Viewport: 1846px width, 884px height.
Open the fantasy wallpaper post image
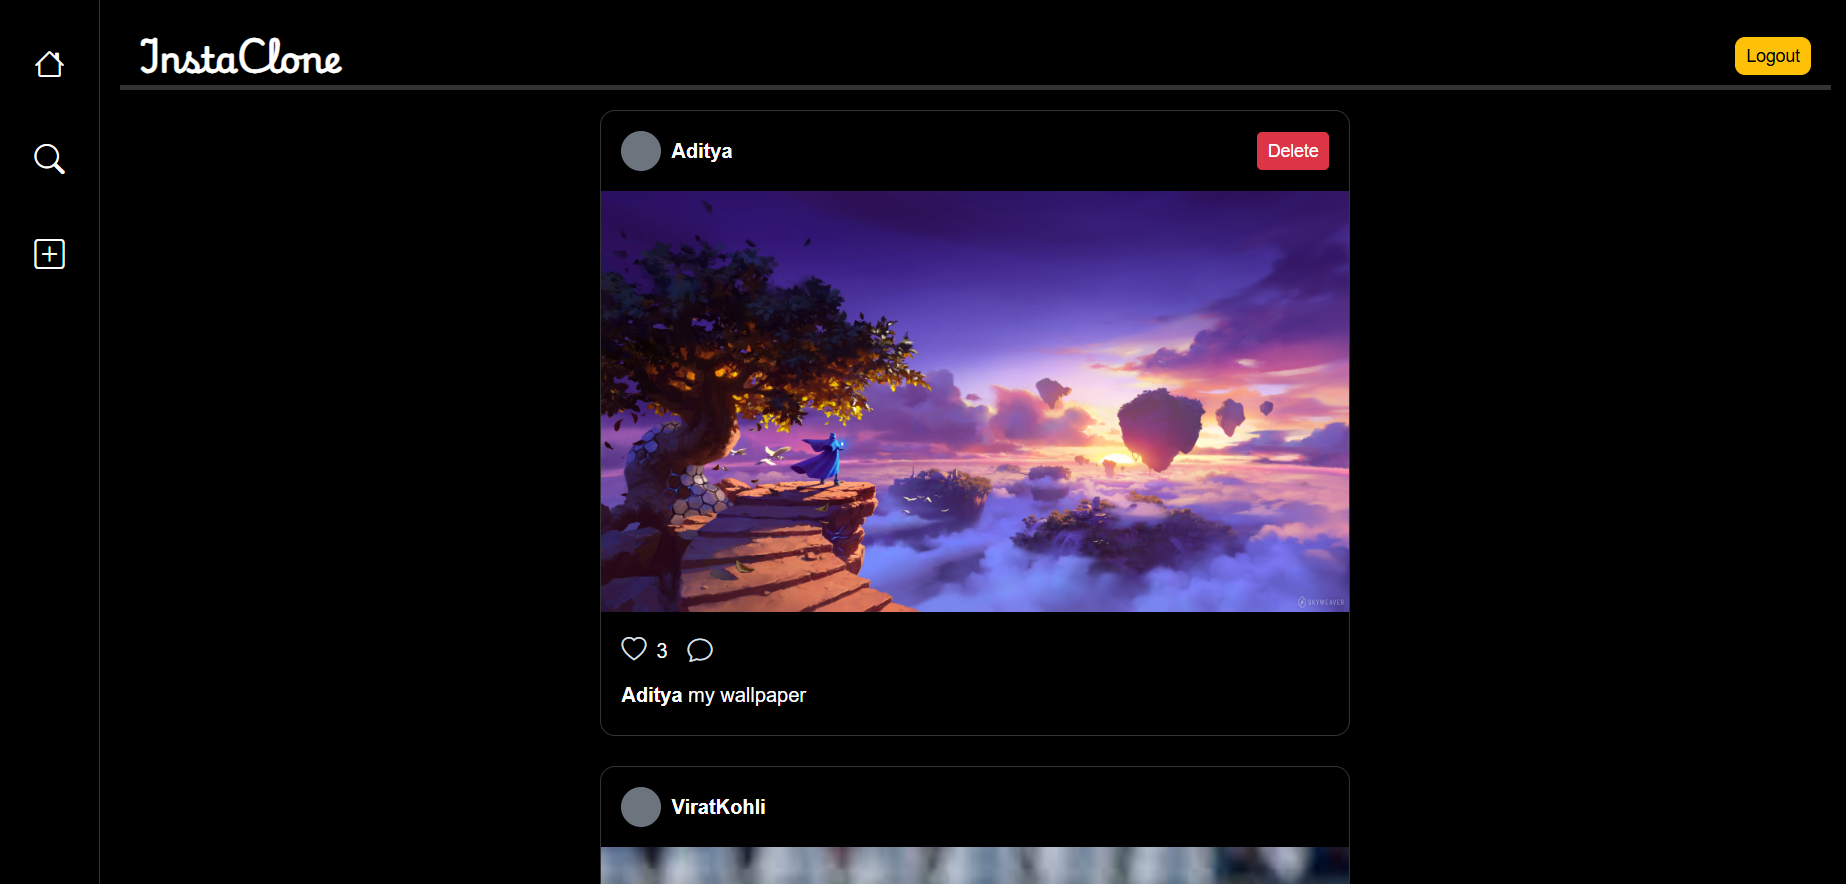975,401
